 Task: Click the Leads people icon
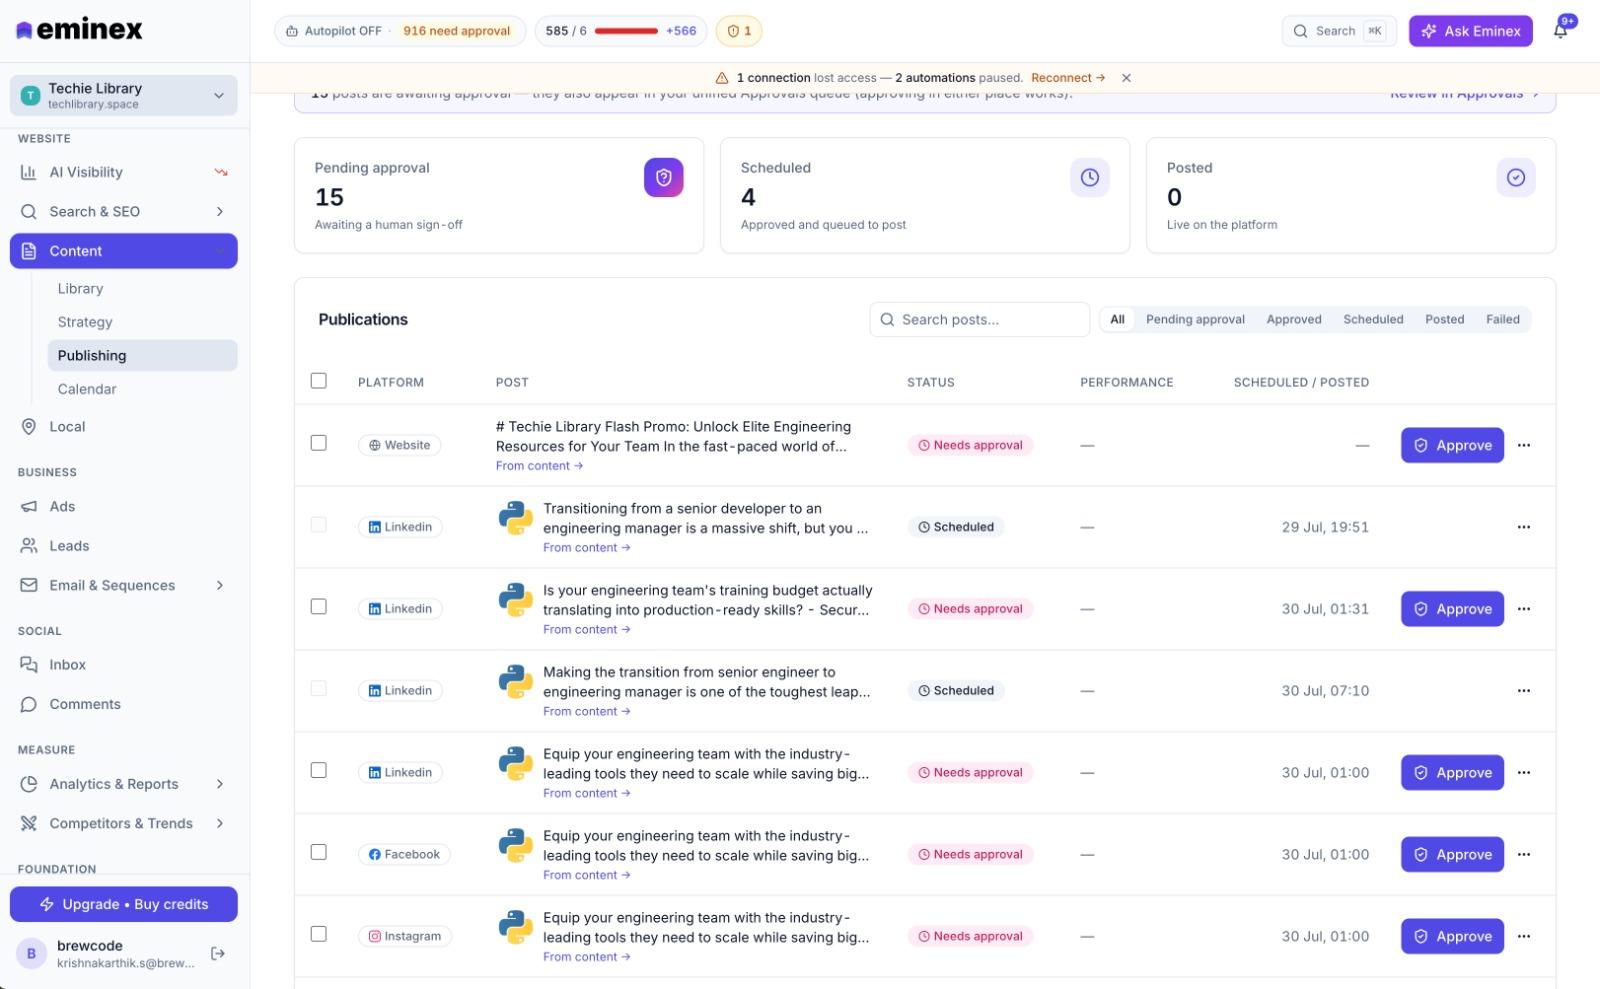(28, 545)
